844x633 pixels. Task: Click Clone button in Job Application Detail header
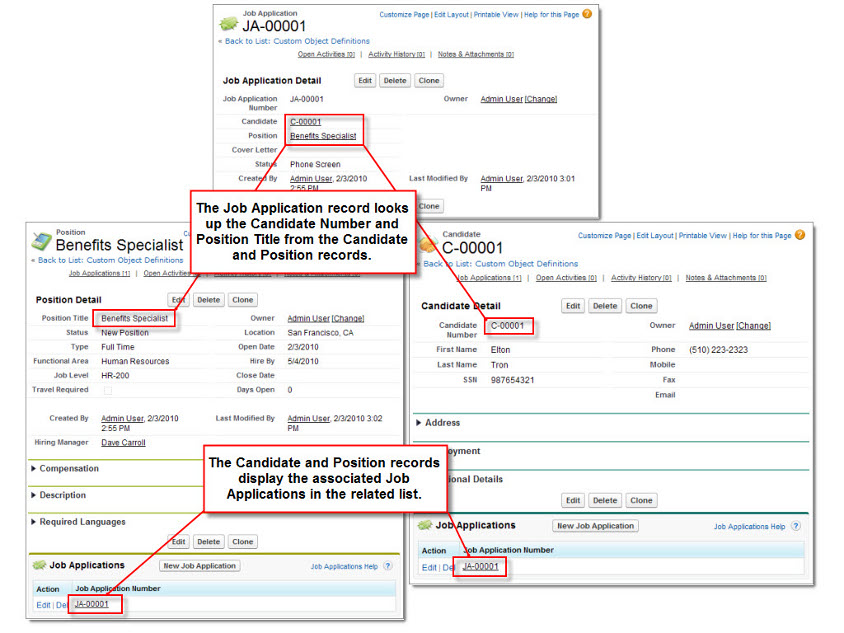click(x=429, y=80)
